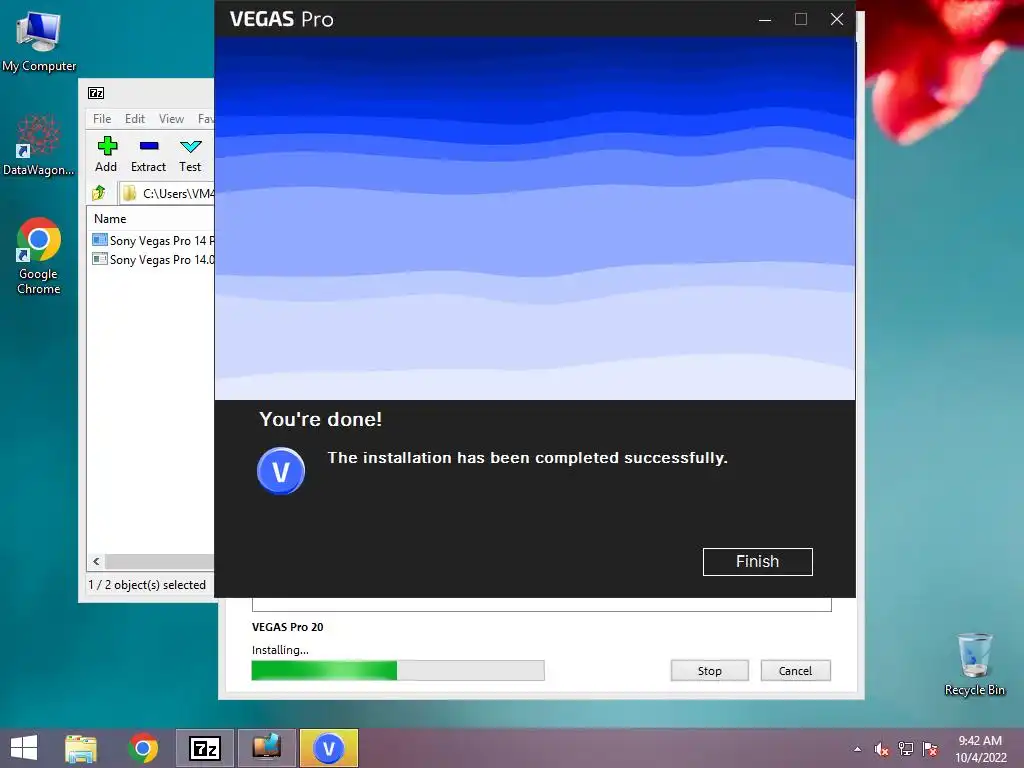Click the installing progress bar

click(398, 671)
